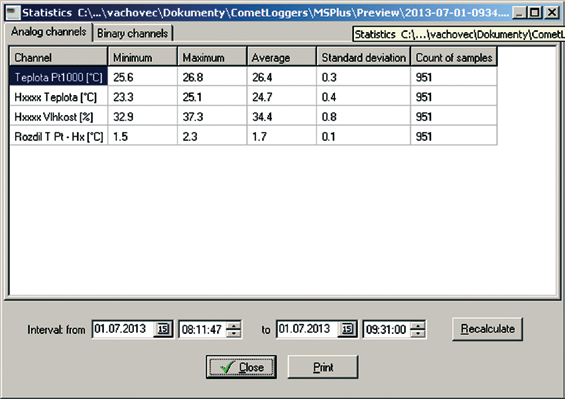
Task: Click the 34.4 average value for Hxxxx Vlhkost
Action: pyautogui.click(x=281, y=116)
